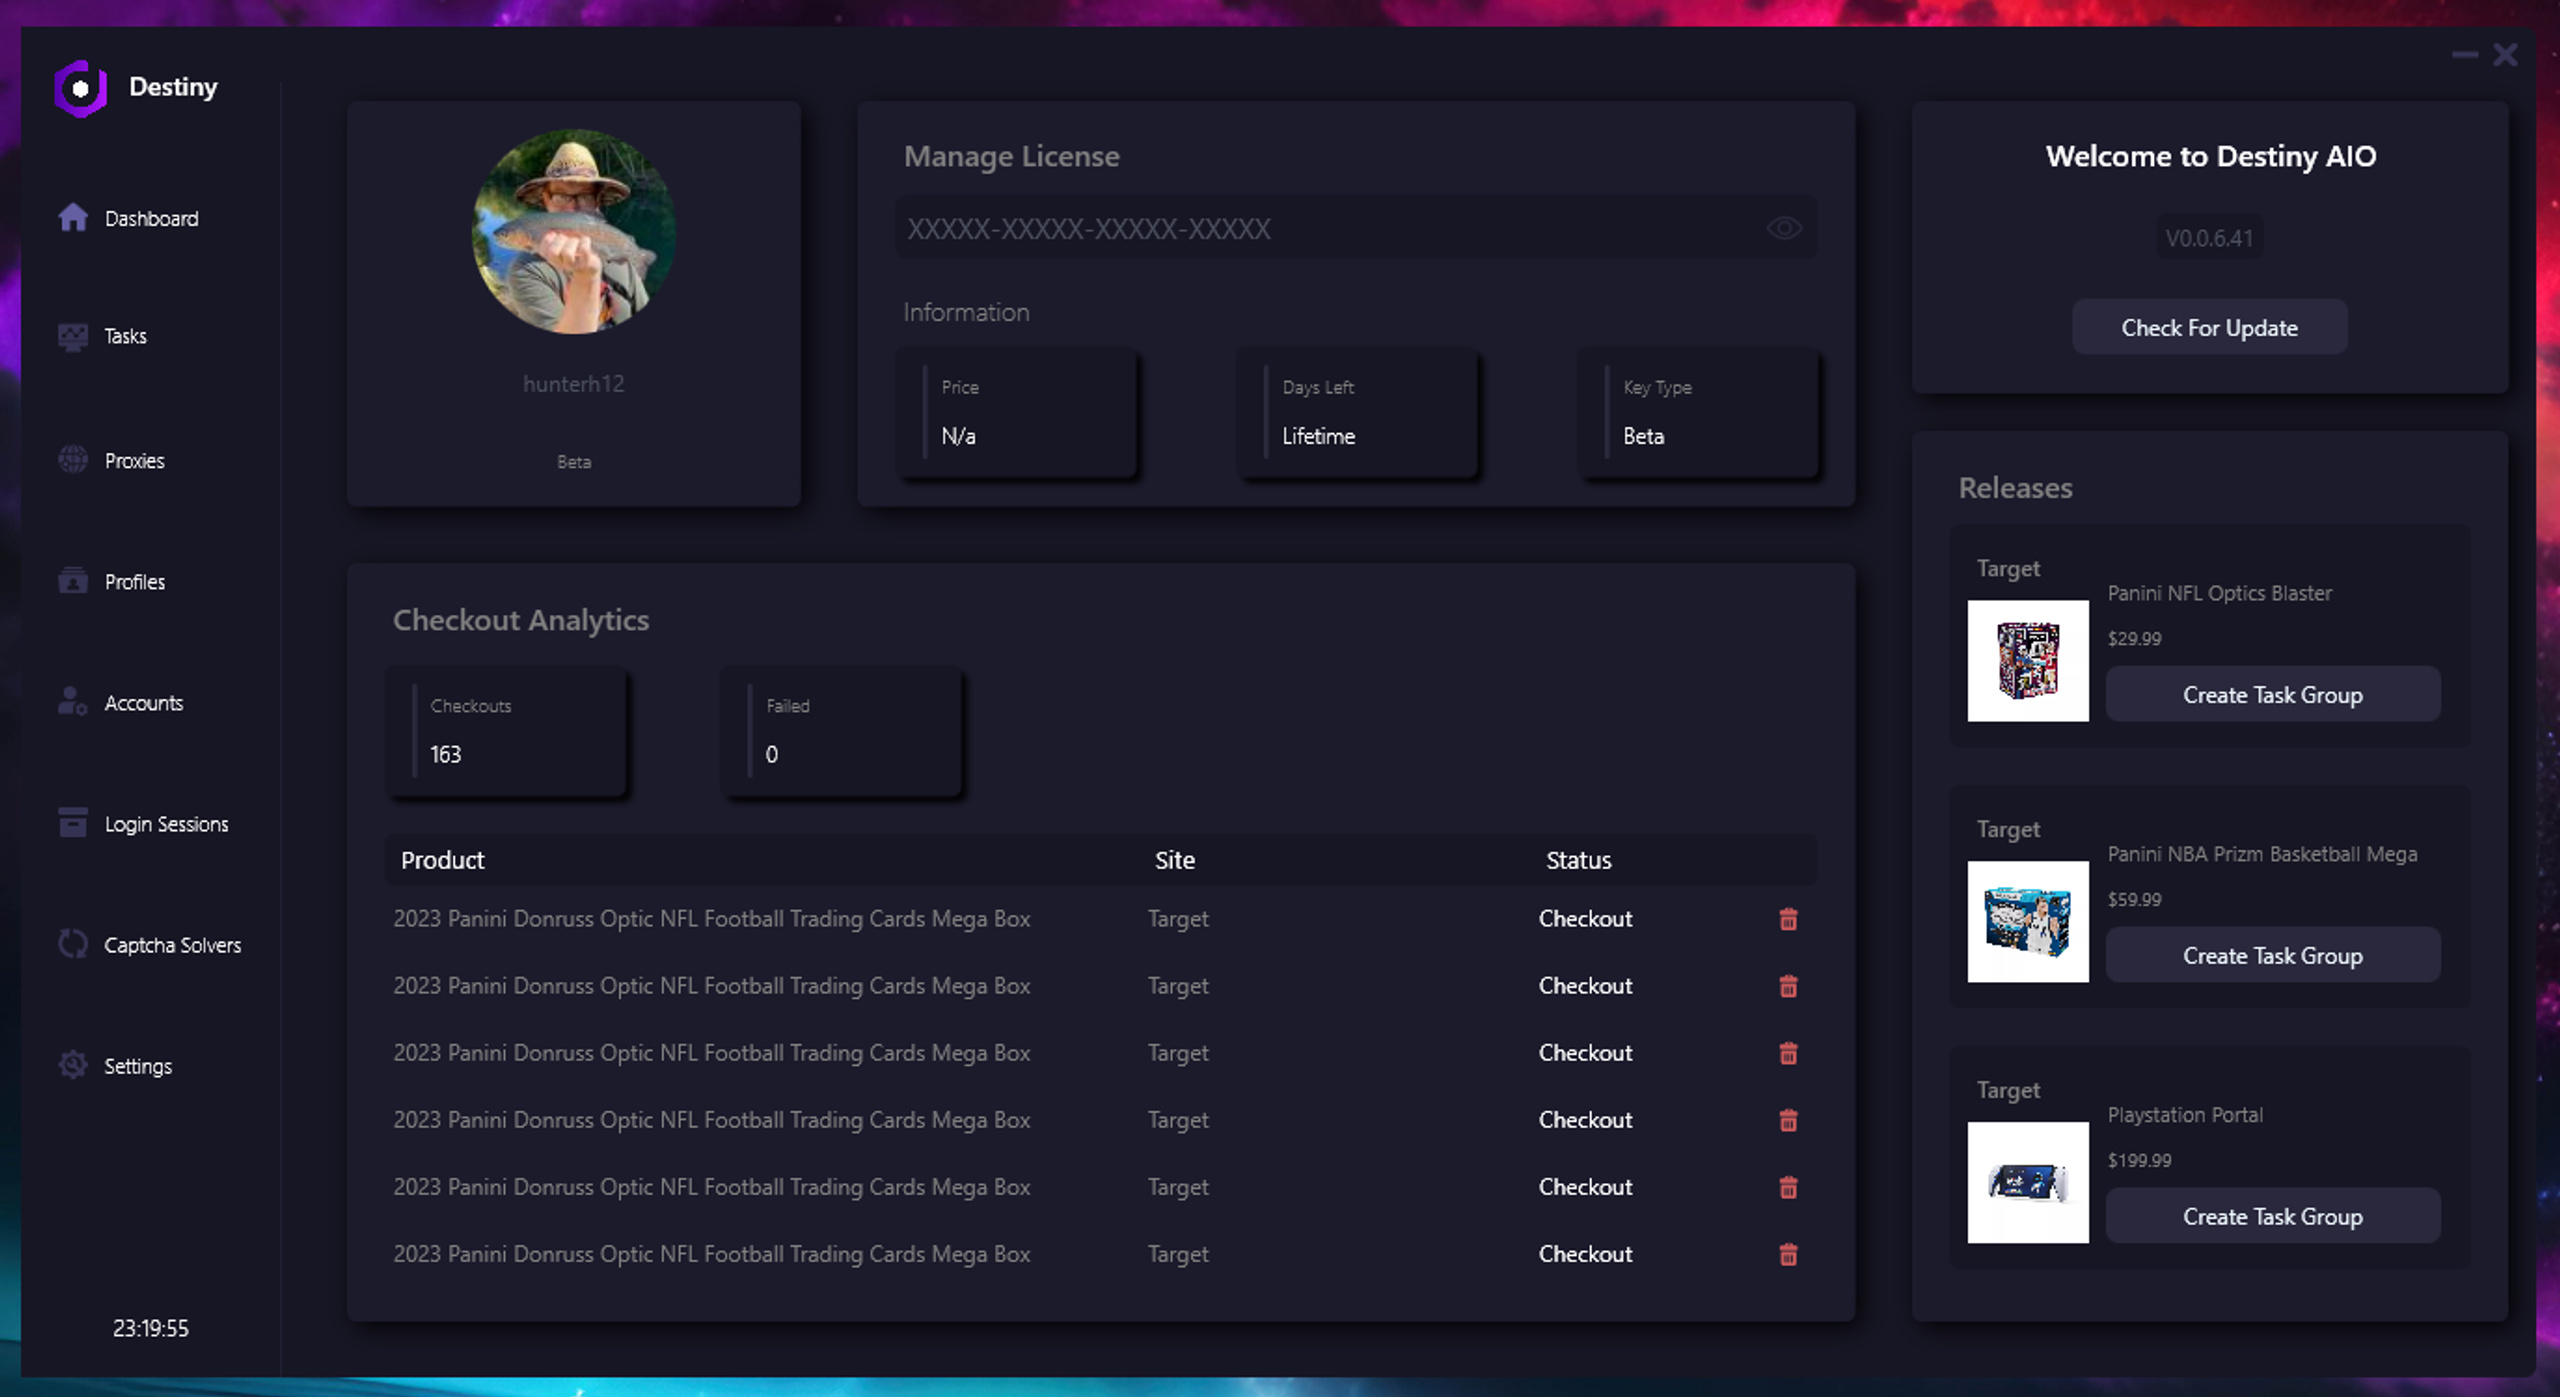Delete the third Mega Box checkout row

tap(1788, 1053)
